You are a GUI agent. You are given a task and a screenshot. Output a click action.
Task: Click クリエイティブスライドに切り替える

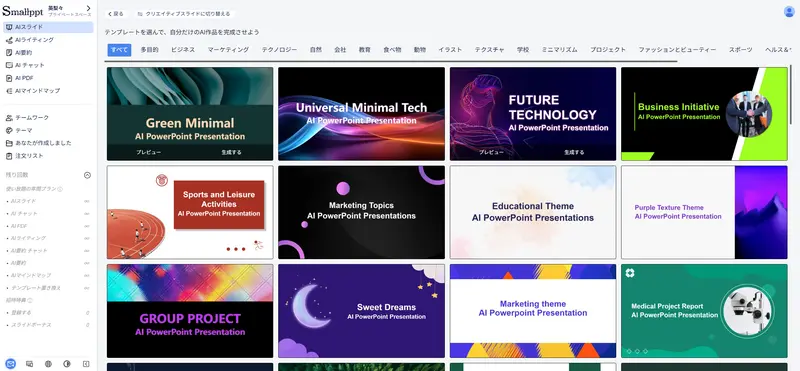184,14
